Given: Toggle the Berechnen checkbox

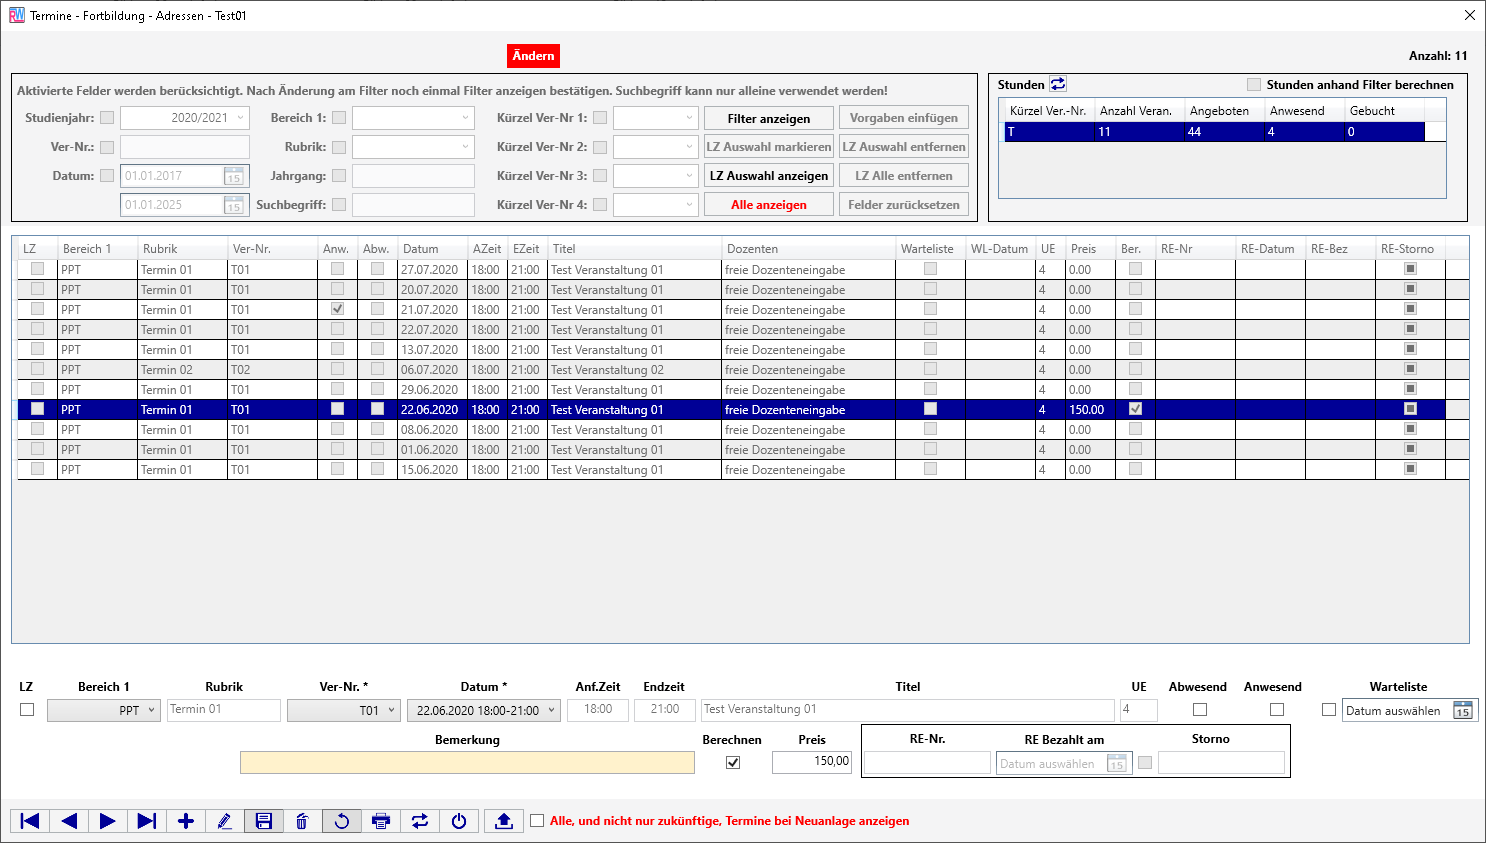Looking at the screenshot, I should coord(733,762).
